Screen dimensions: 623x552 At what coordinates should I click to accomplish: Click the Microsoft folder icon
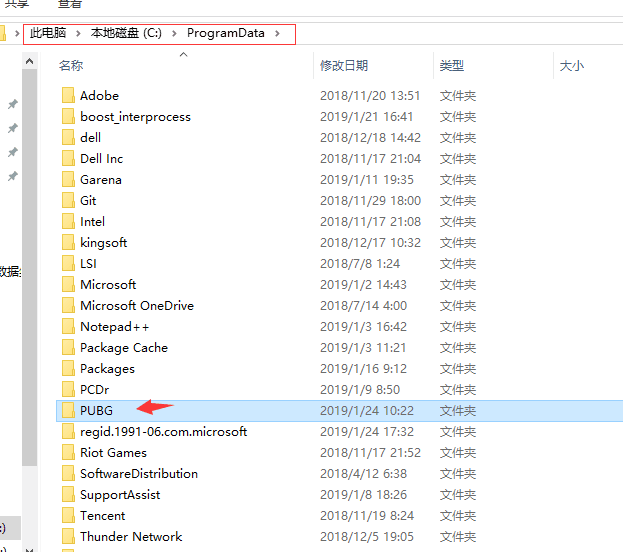pos(68,285)
